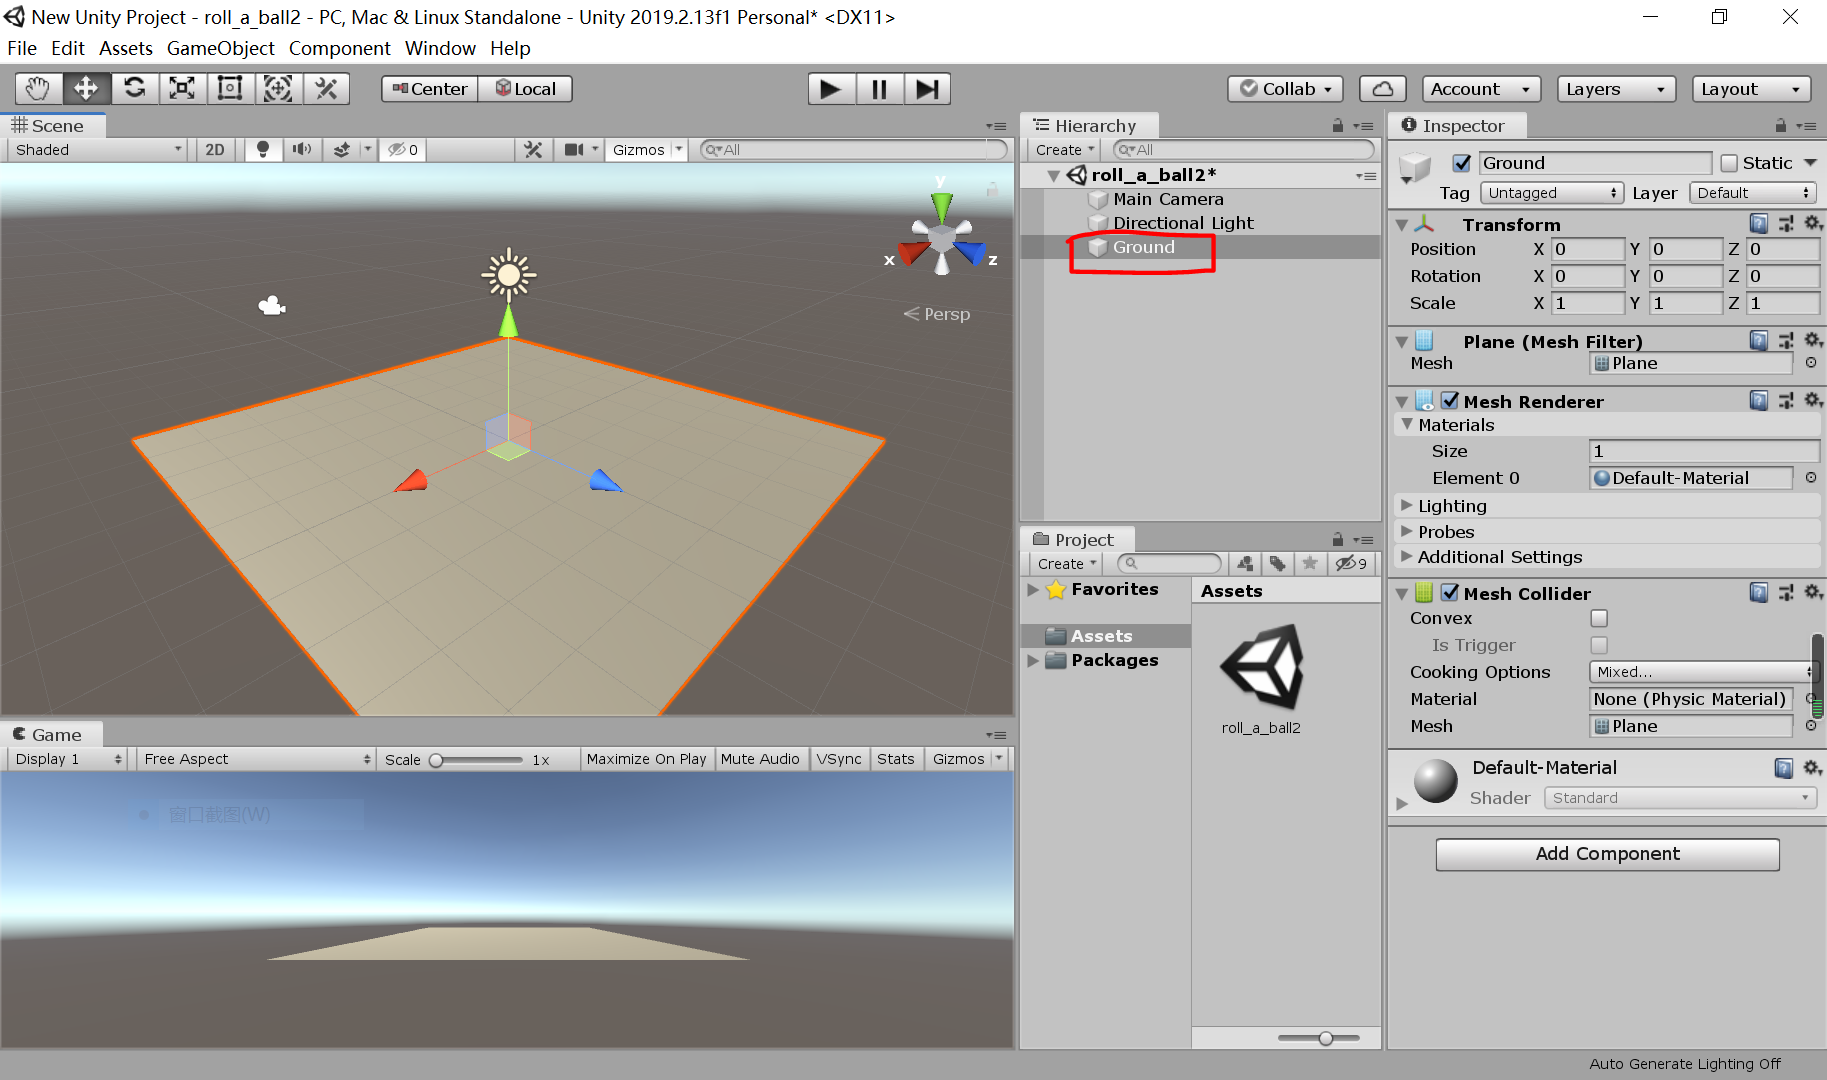Open the Layers dropdown
The image size is (1827, 1080).
[x=1614, y=89]
